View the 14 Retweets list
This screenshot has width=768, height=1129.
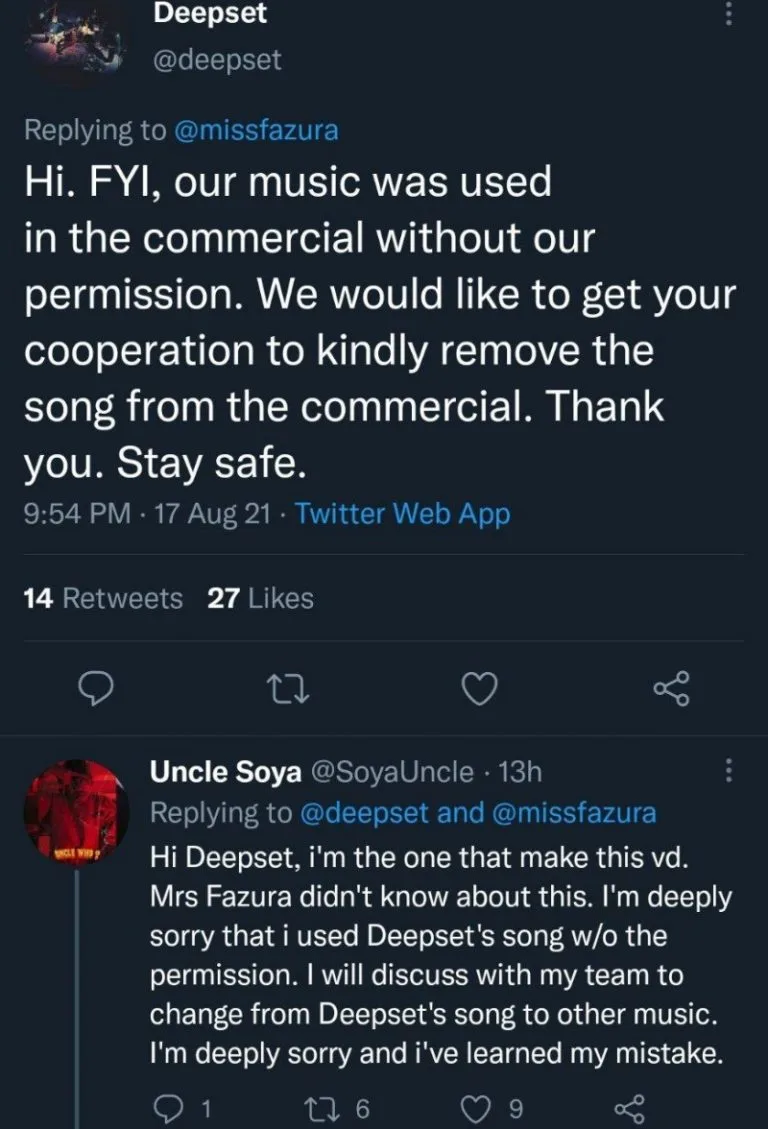pyautogui.click(x=103, y=598)
